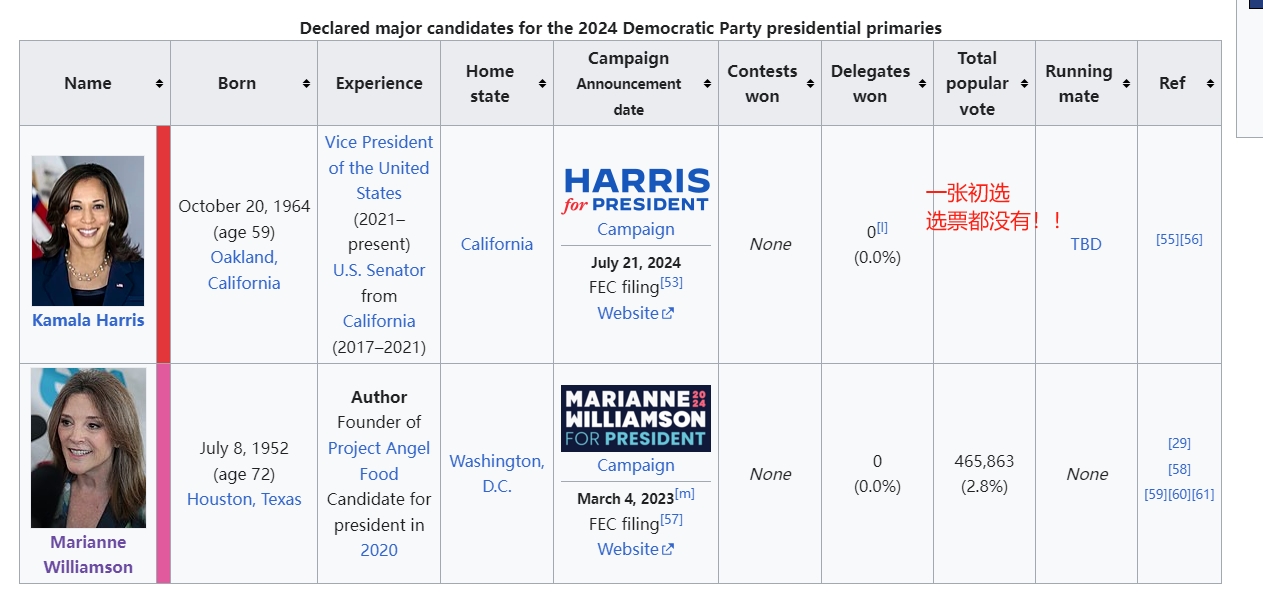Sort table by Name column arrows
This screenshot has width=1263, height=604.
pos(159,84)
